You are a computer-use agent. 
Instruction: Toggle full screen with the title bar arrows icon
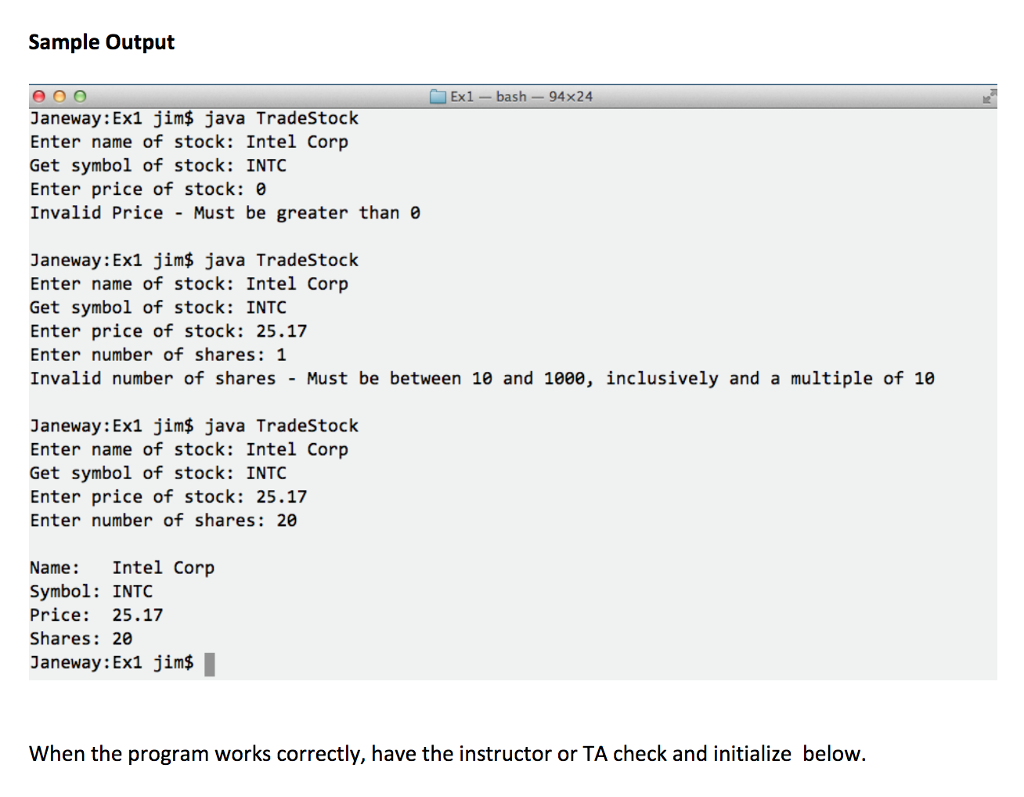coord(989,97)
